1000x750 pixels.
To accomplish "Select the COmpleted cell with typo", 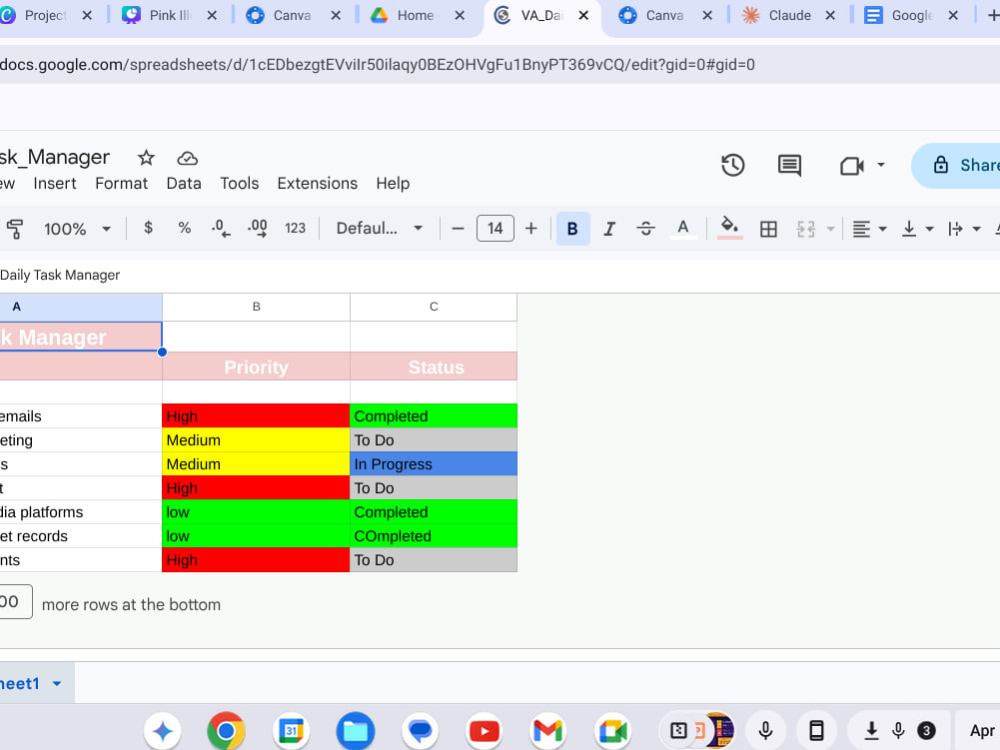I will (434, 536).
